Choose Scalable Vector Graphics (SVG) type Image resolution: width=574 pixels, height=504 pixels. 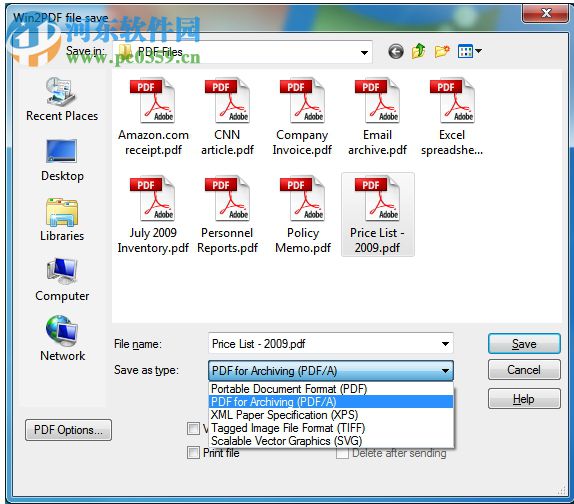(x=331, y=441)
